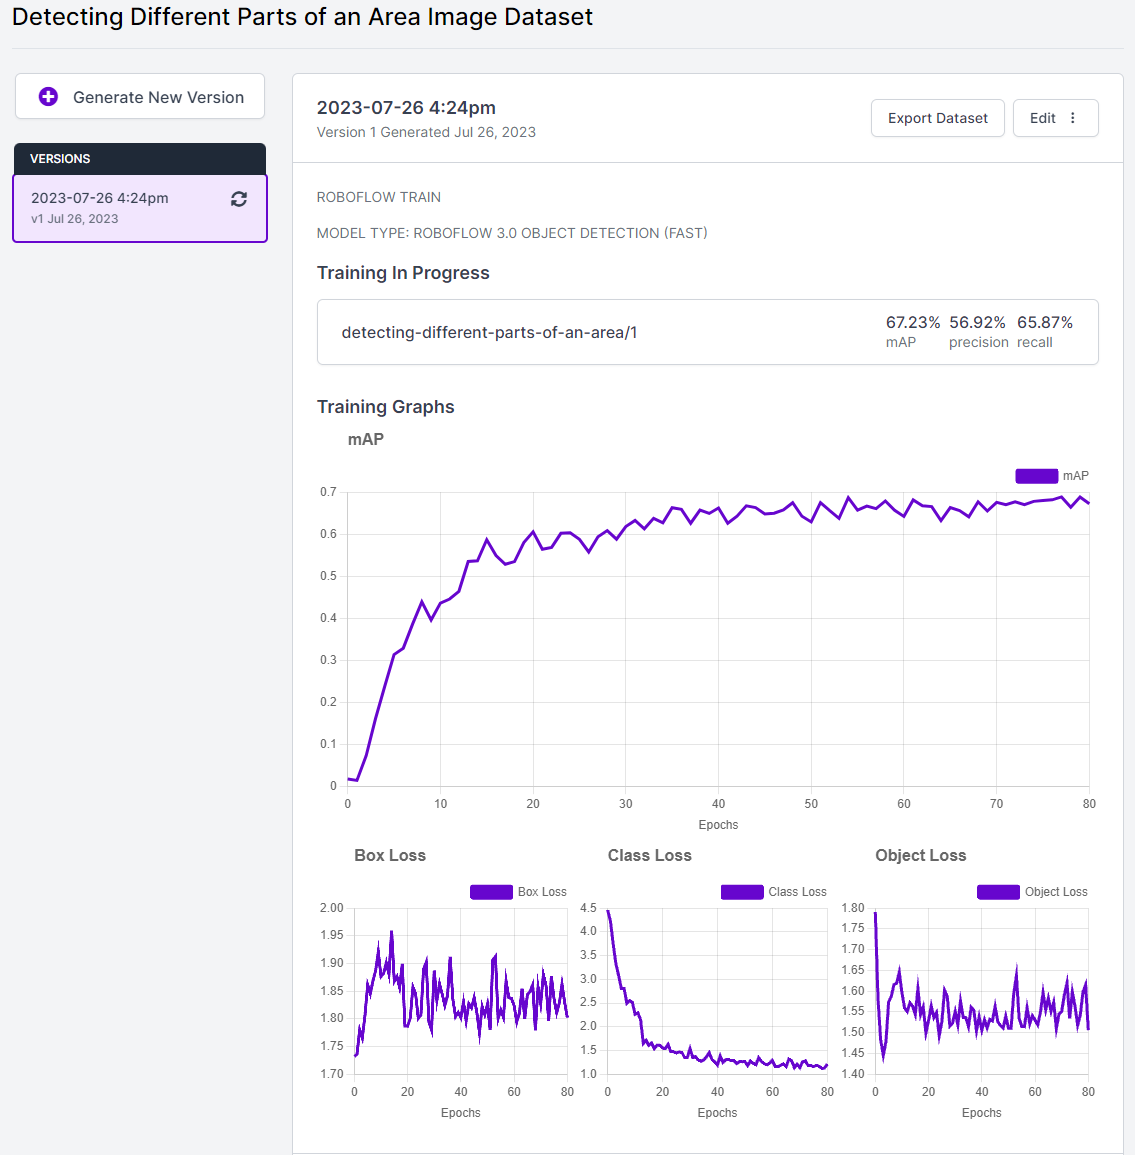The image size is (1135, 1155).
Task: Click the Object Loss chart
Action: [981, 990]
